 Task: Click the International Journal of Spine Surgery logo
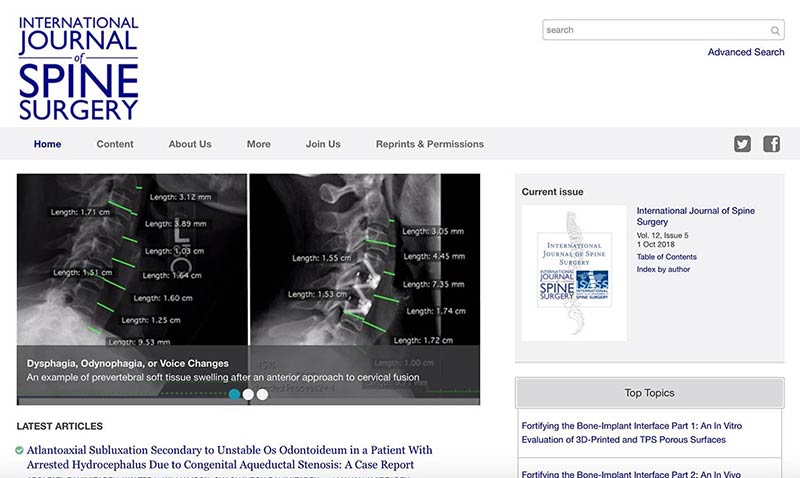click(x=79, y=68)
